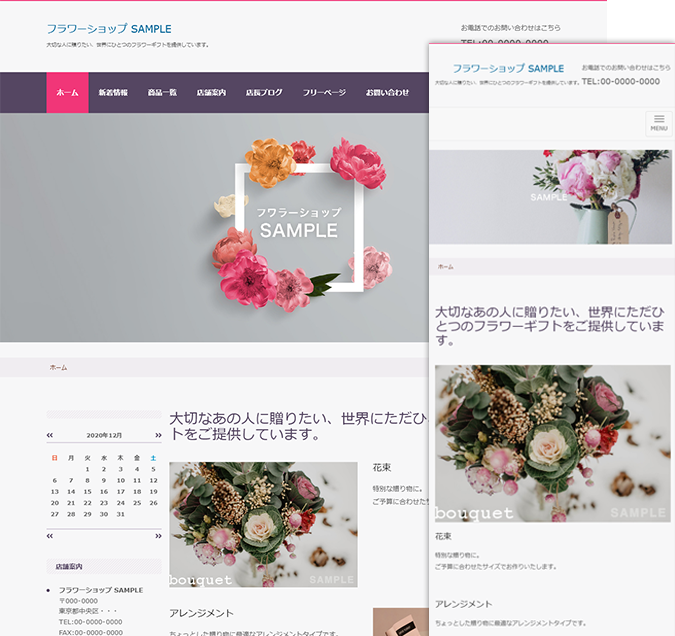The width and height of the screenshot is (675, 636).
Task: Open the 店長ブログ menu item
Action: tap(264, 92)
